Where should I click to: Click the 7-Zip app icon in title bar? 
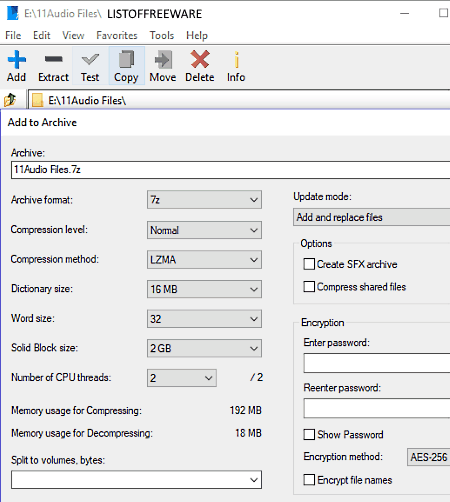click(13, 13)
